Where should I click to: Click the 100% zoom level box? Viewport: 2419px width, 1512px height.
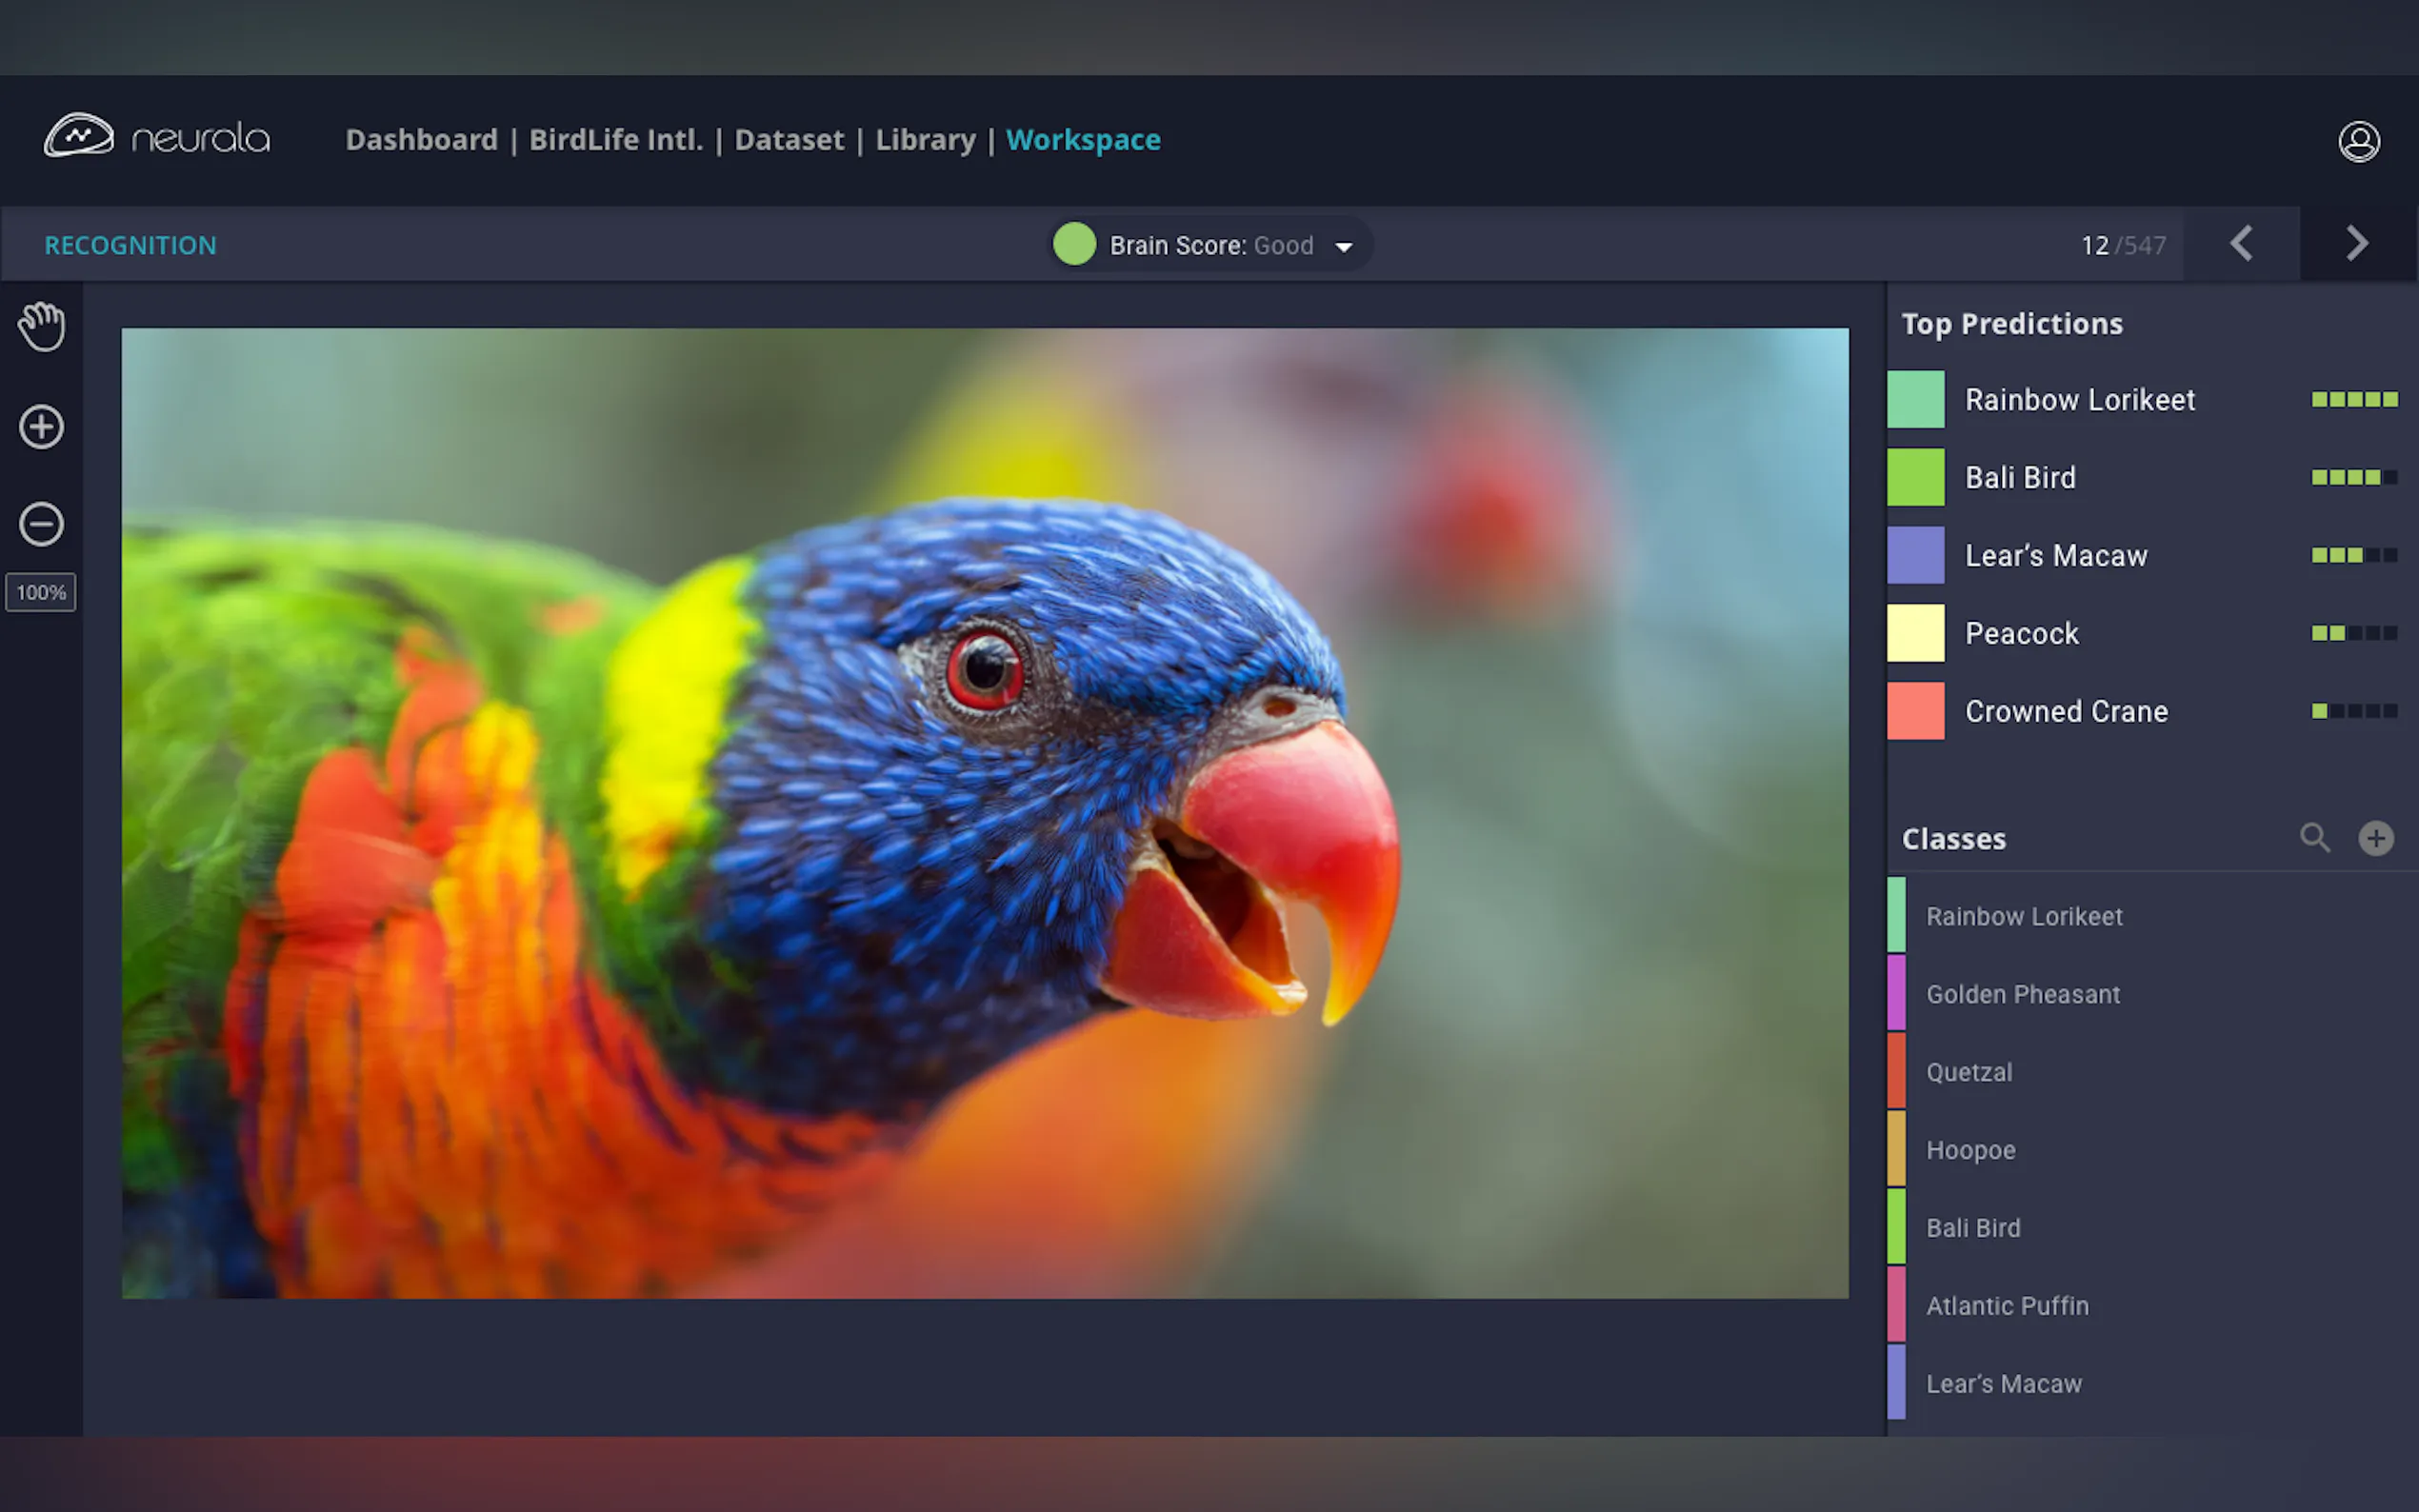pyautogui.click(x=41, y=592)
